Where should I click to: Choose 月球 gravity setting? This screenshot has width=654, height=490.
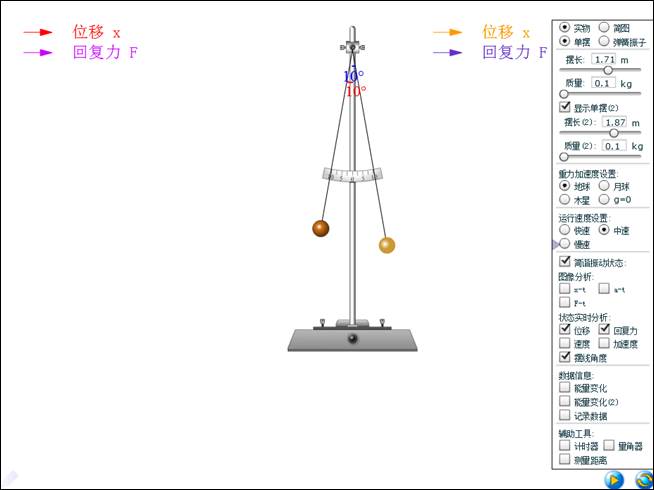(x=603, y=186)
